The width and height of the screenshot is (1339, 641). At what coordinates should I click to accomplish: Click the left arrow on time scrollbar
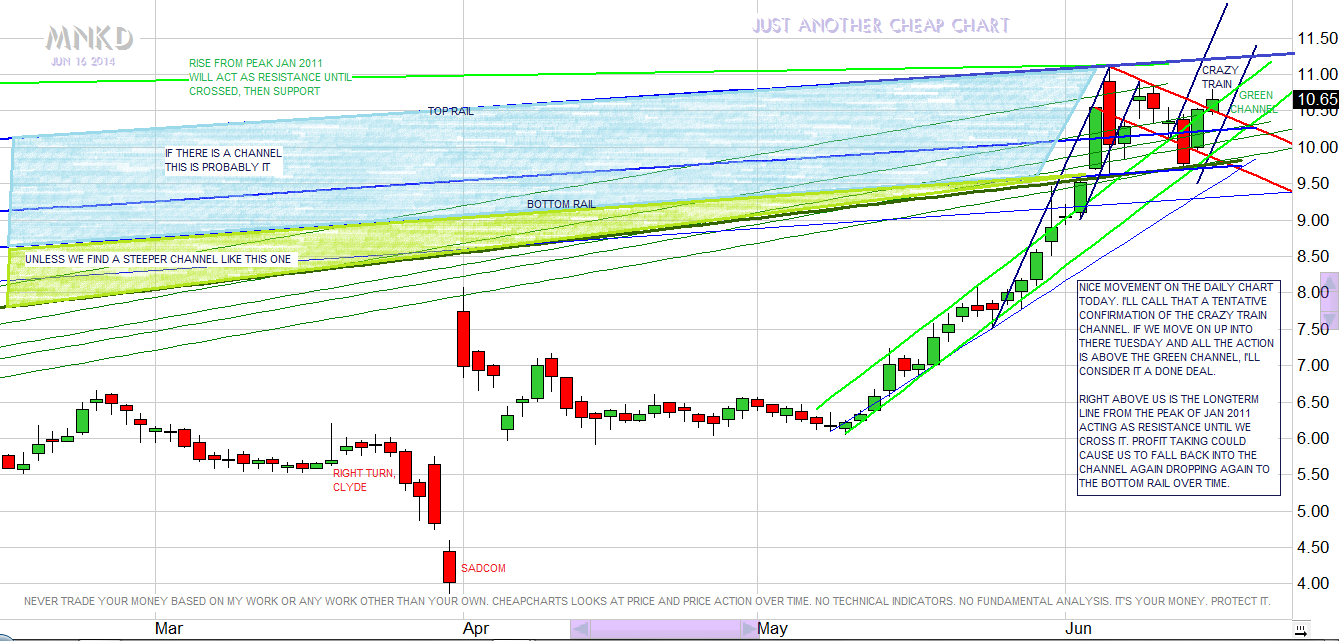[x=579, y=628]
